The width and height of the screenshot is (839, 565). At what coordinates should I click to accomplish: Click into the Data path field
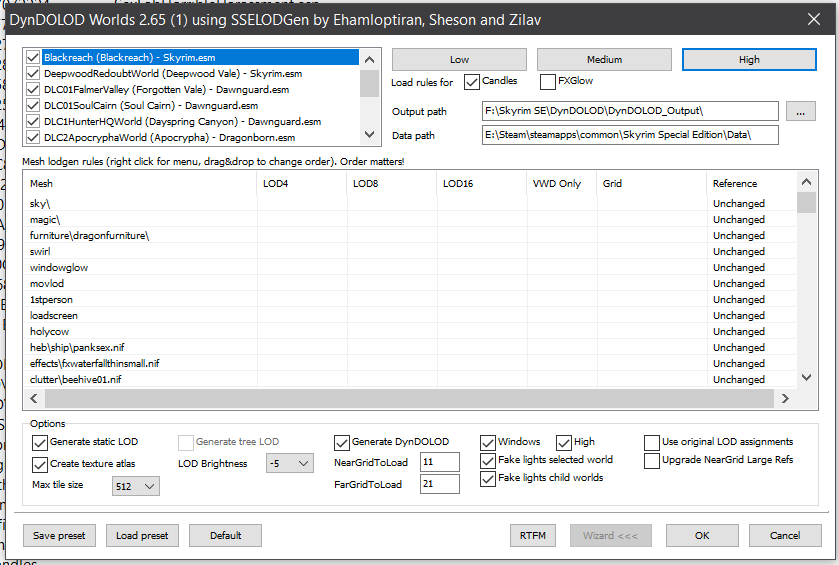(630, 135)
